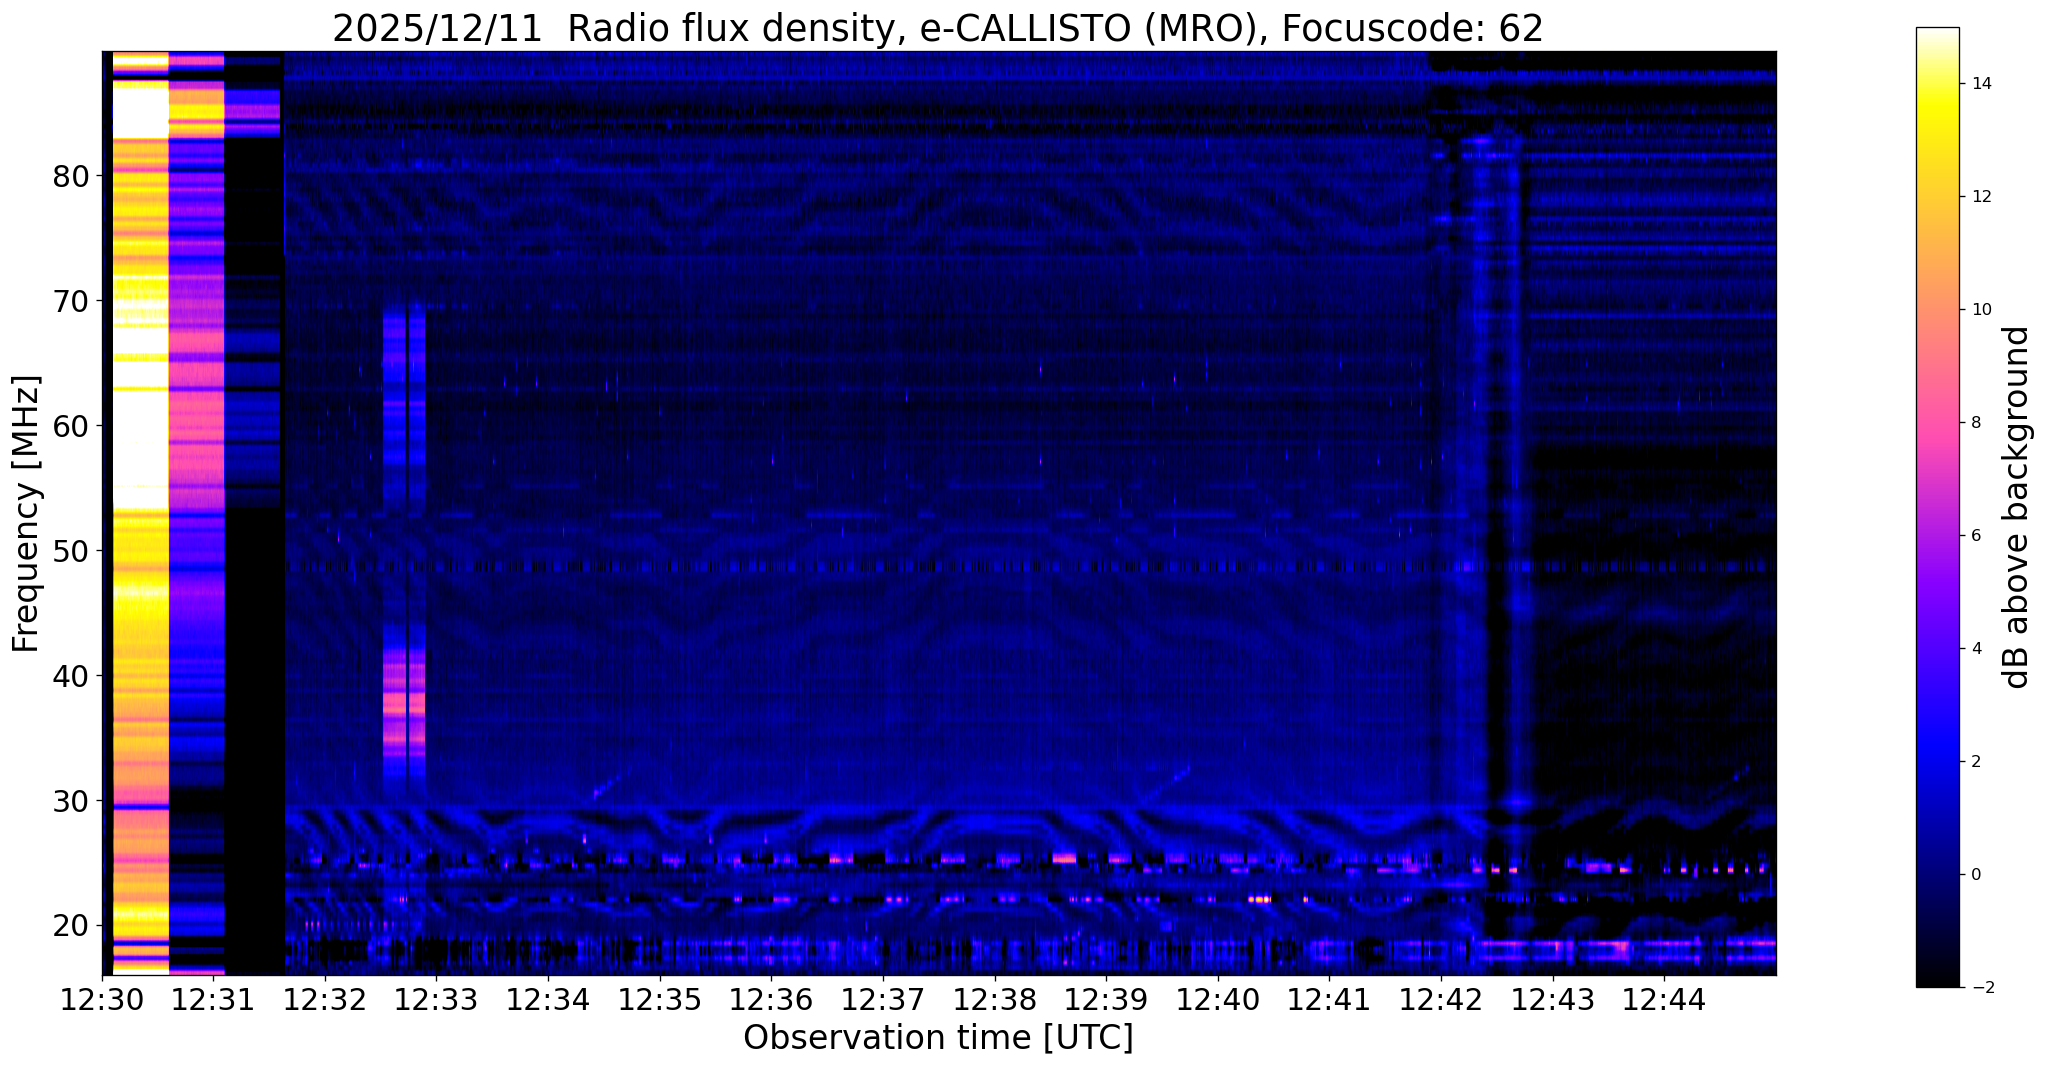Select the 12:34 time tick label
The height and width of the screenshot is (1067, 2047).
(549, 999)
